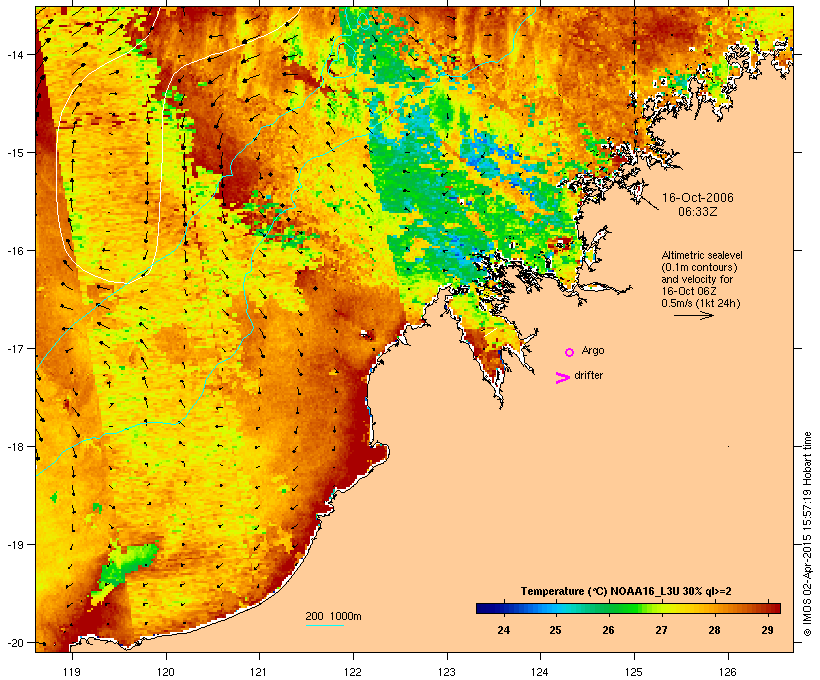Click the drifter legend label
Screen dimensions: 820x680
pyautogui.click(x=588, y=375)
